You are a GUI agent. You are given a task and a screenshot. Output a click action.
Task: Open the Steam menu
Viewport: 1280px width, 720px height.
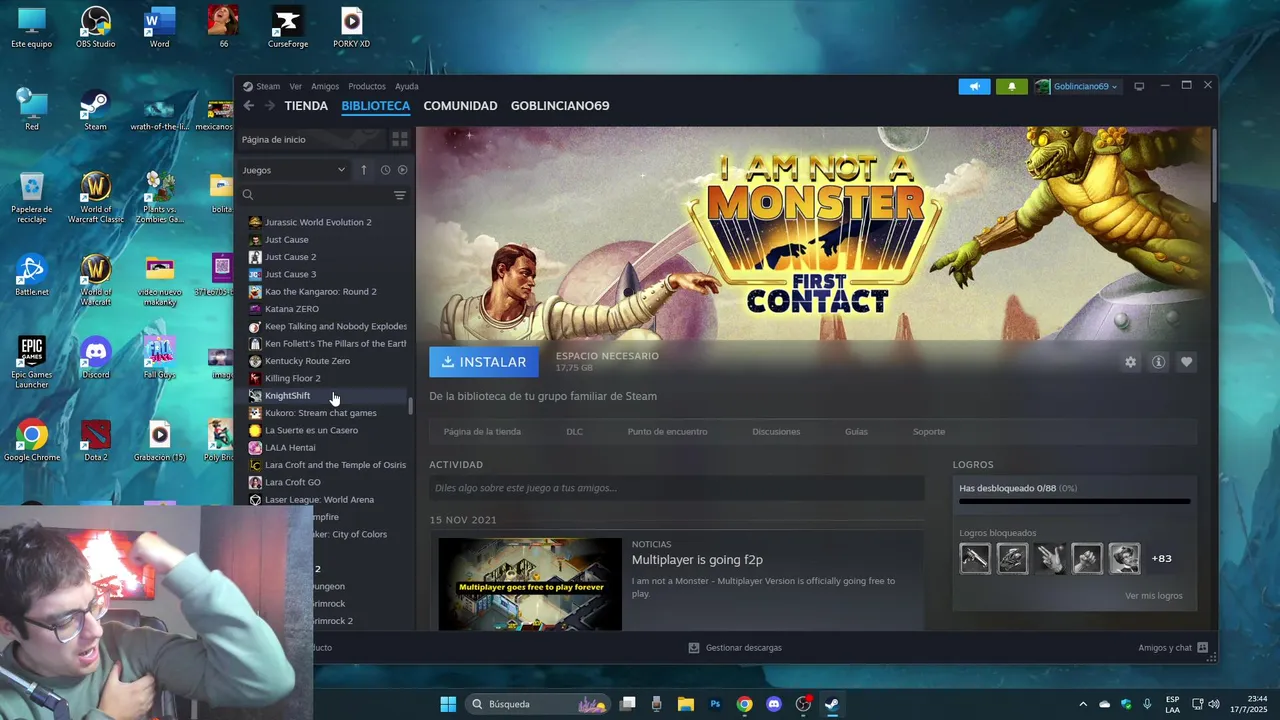coord(262,86)
